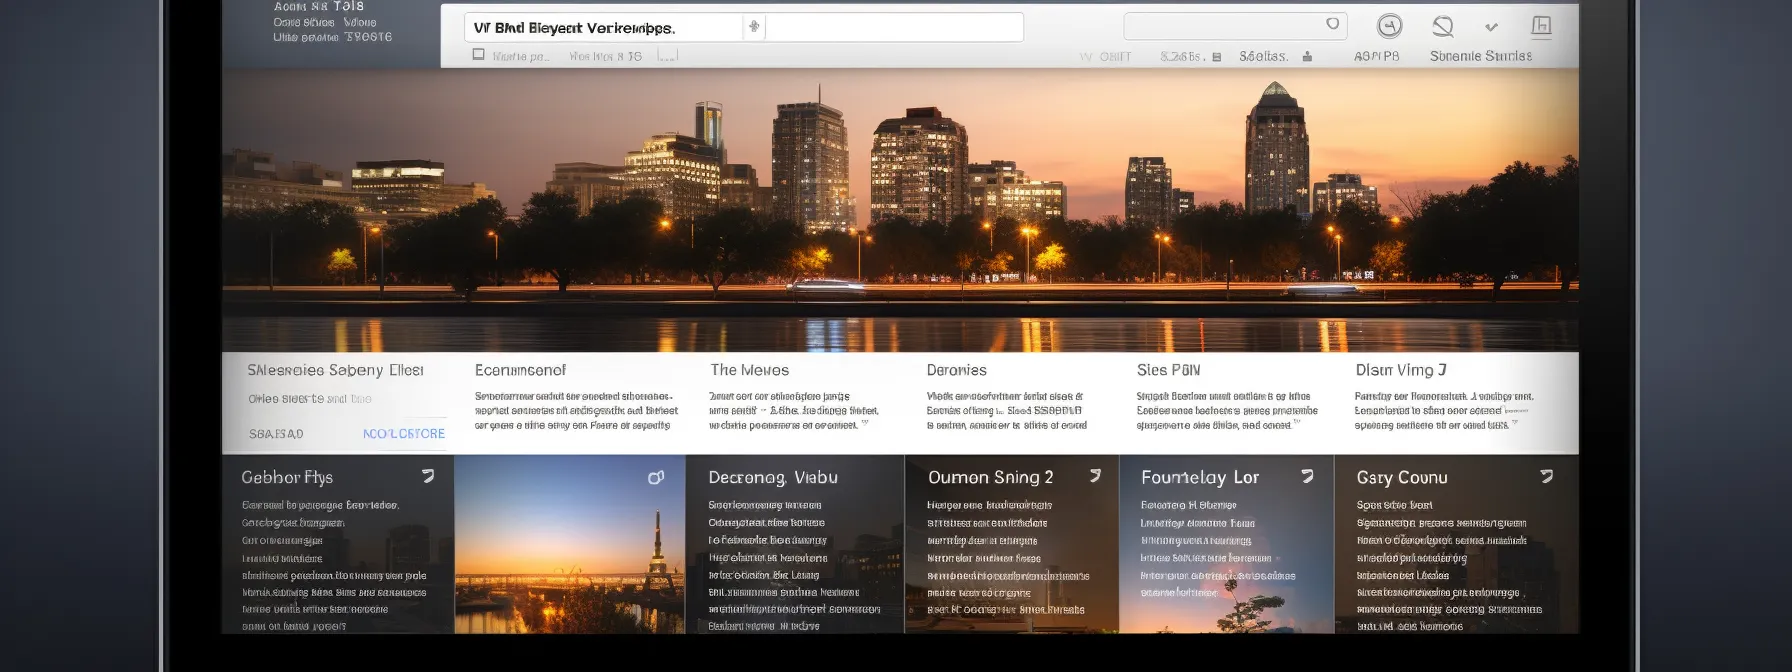Select the The Meves column heading
Screen dimensions: 1792x672
pos(749,370)
